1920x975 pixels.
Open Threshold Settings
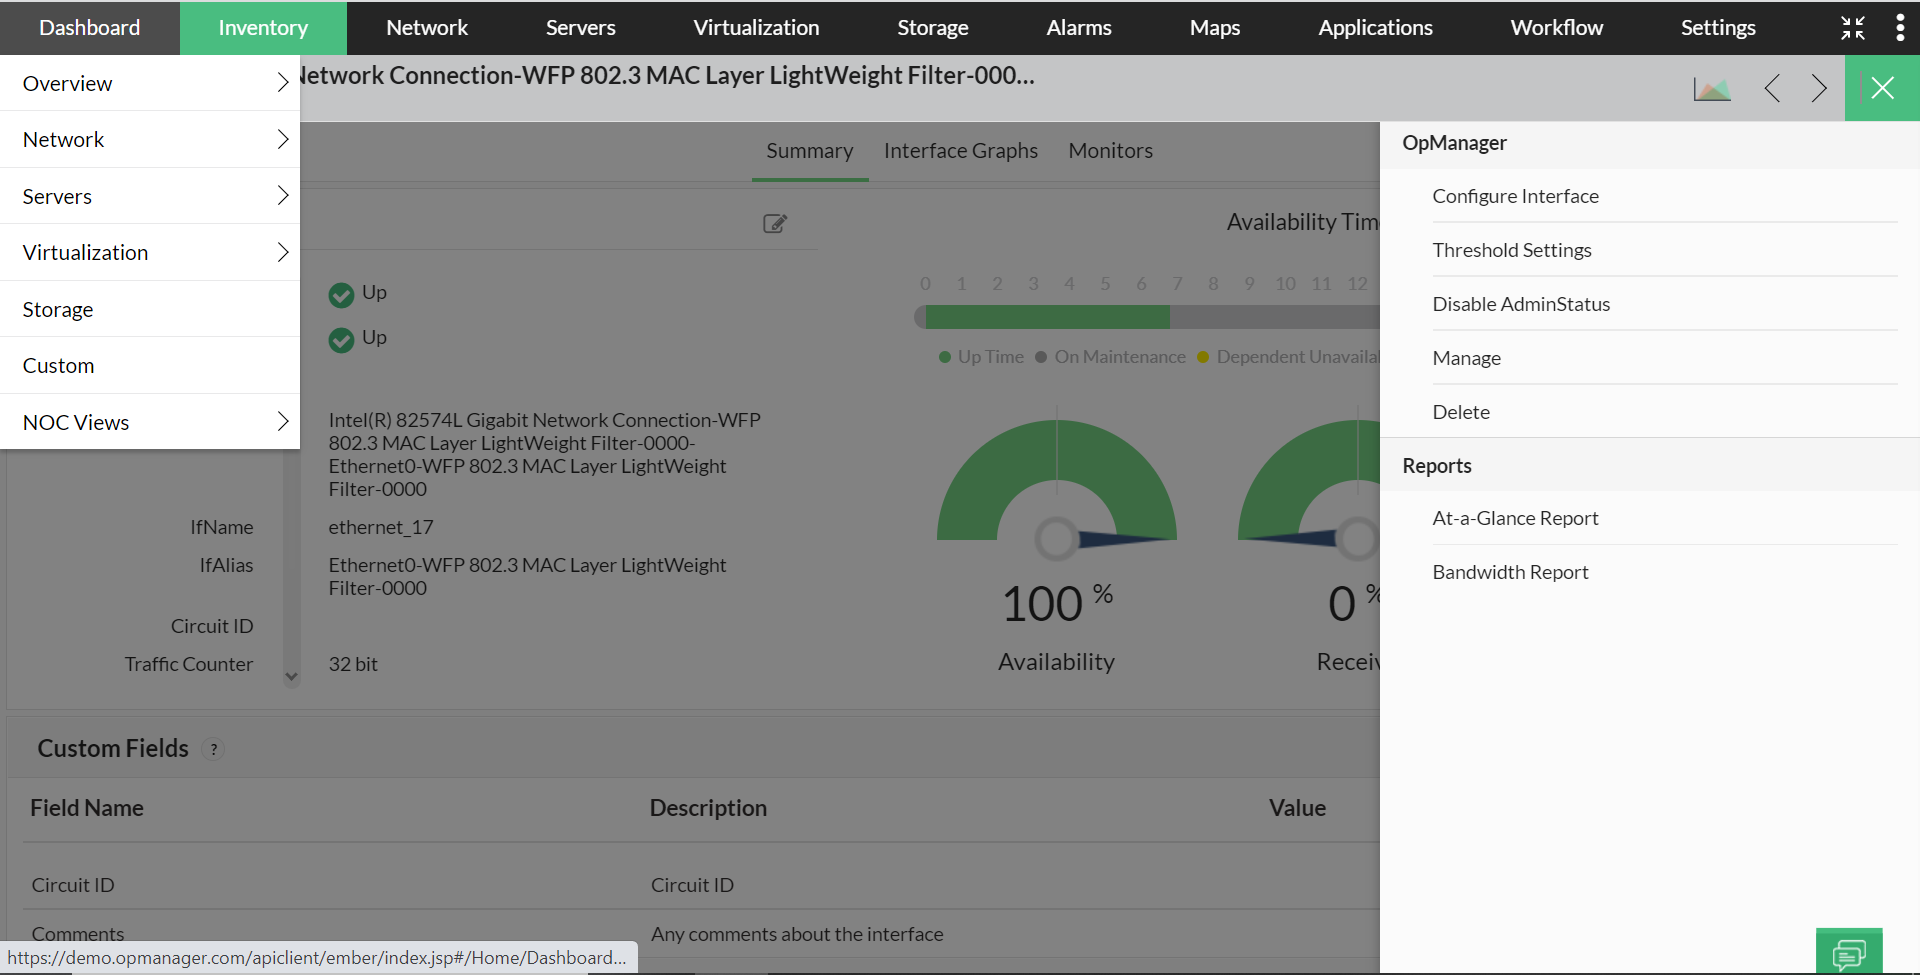(x=1512, y=250)
